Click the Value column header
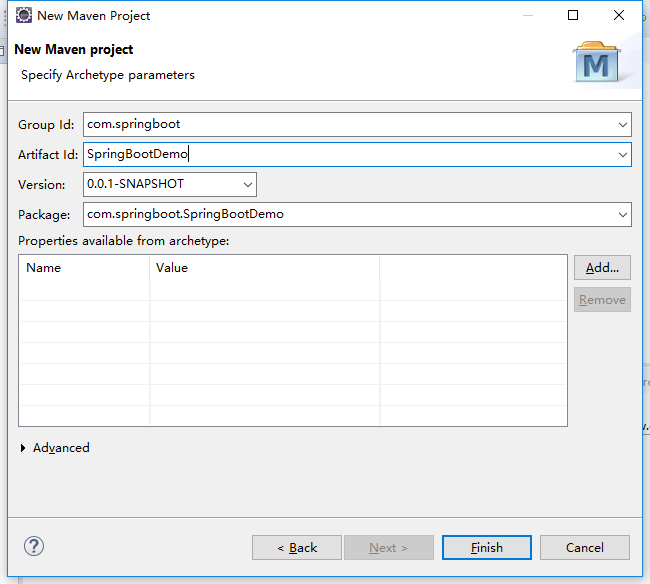The image size is (650, 584). click(x=265, y=268)
